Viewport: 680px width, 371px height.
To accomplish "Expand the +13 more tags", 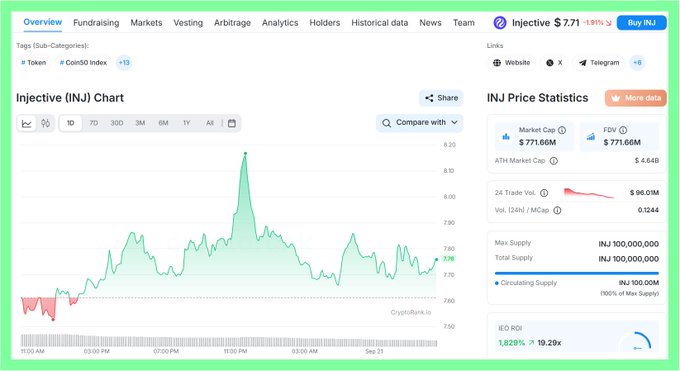I will click(124, 62).
